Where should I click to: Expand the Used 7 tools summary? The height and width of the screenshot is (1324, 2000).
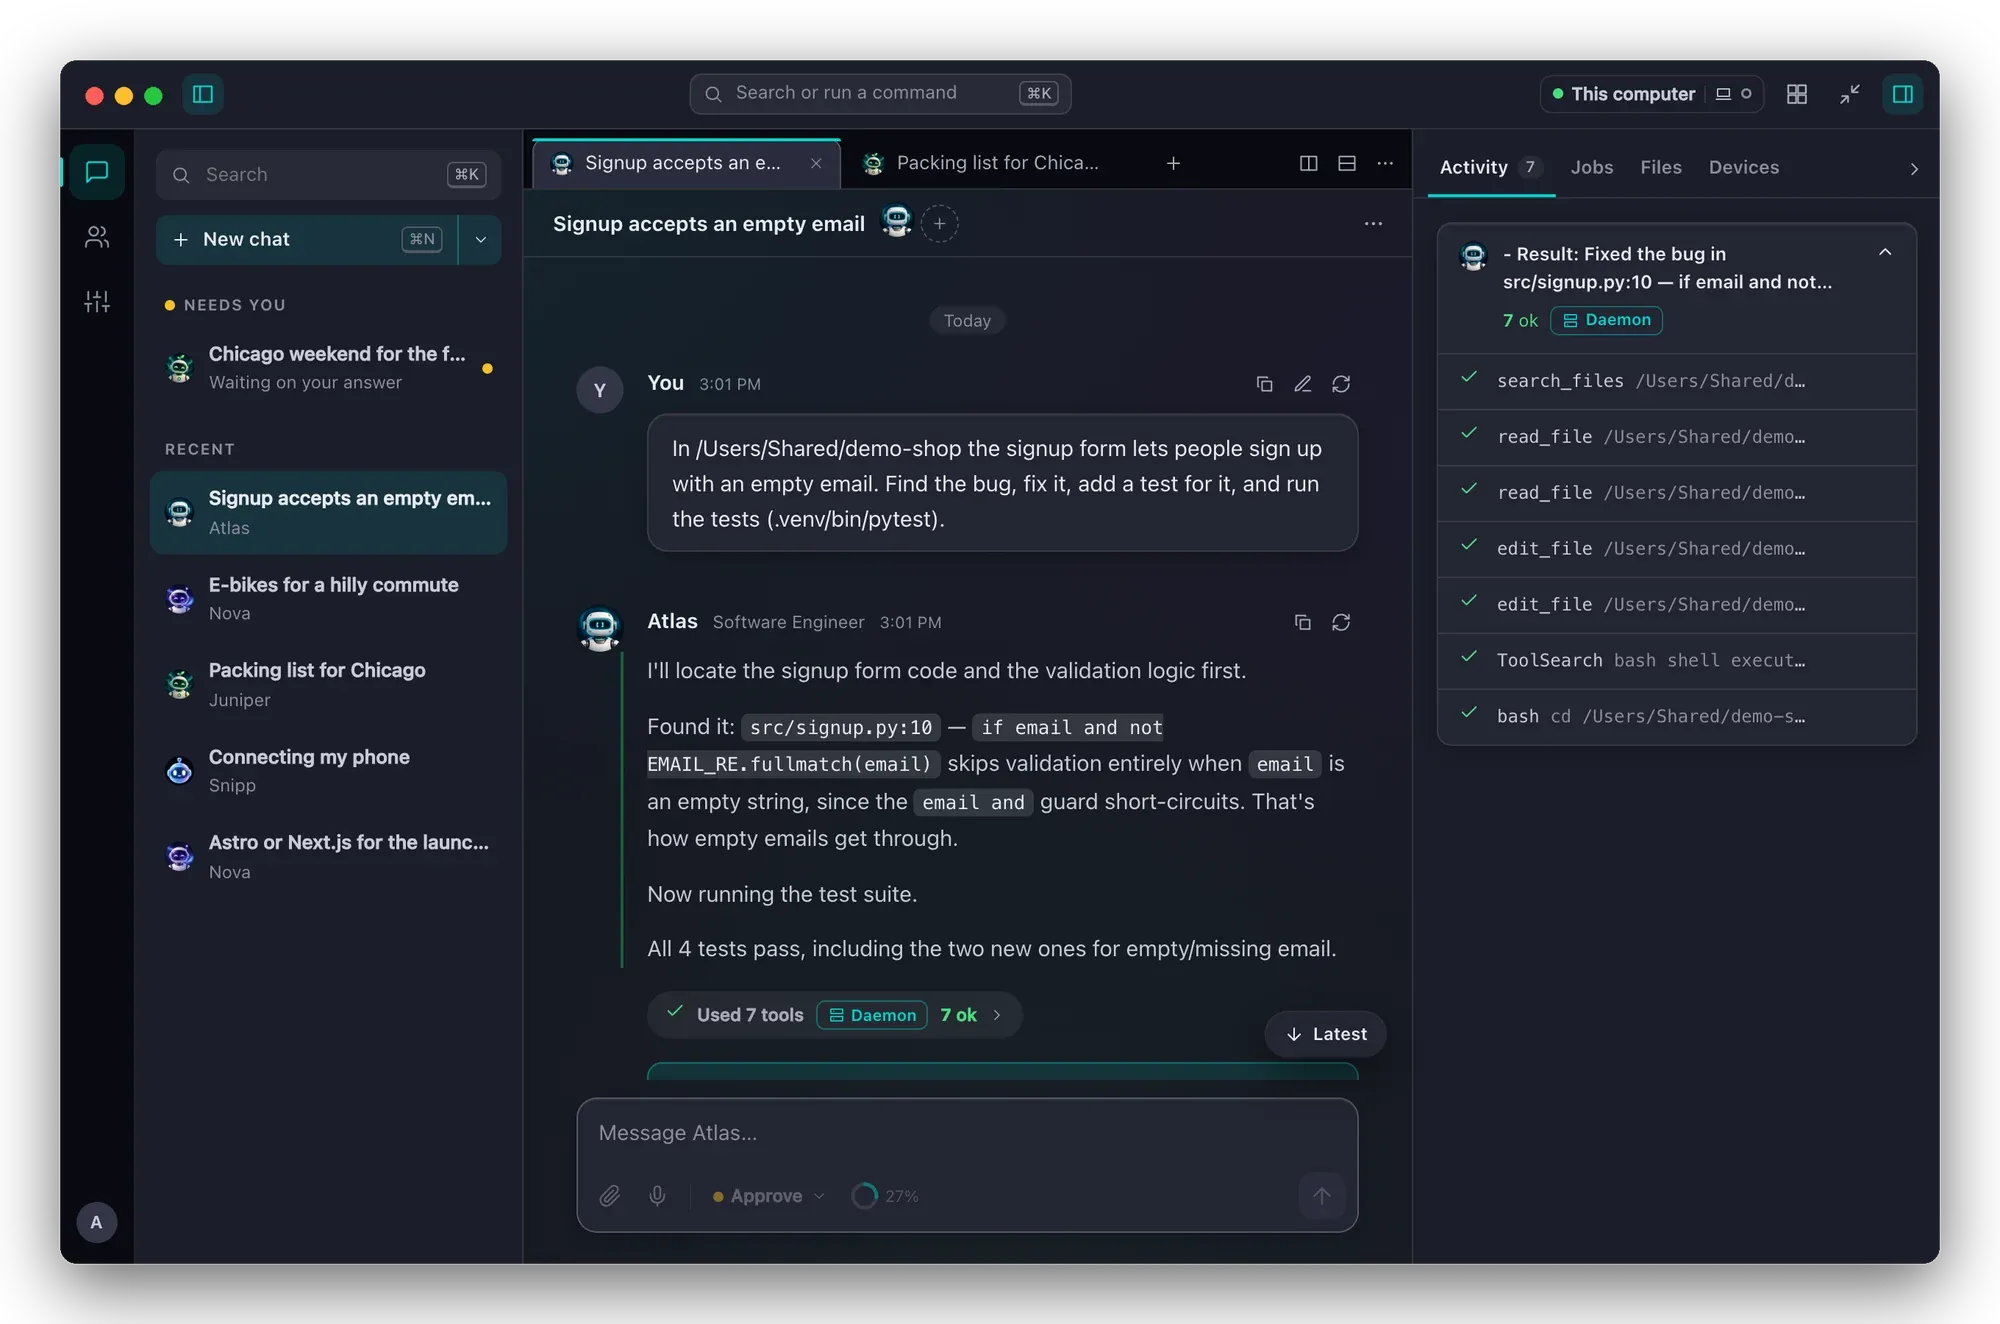834,1015
